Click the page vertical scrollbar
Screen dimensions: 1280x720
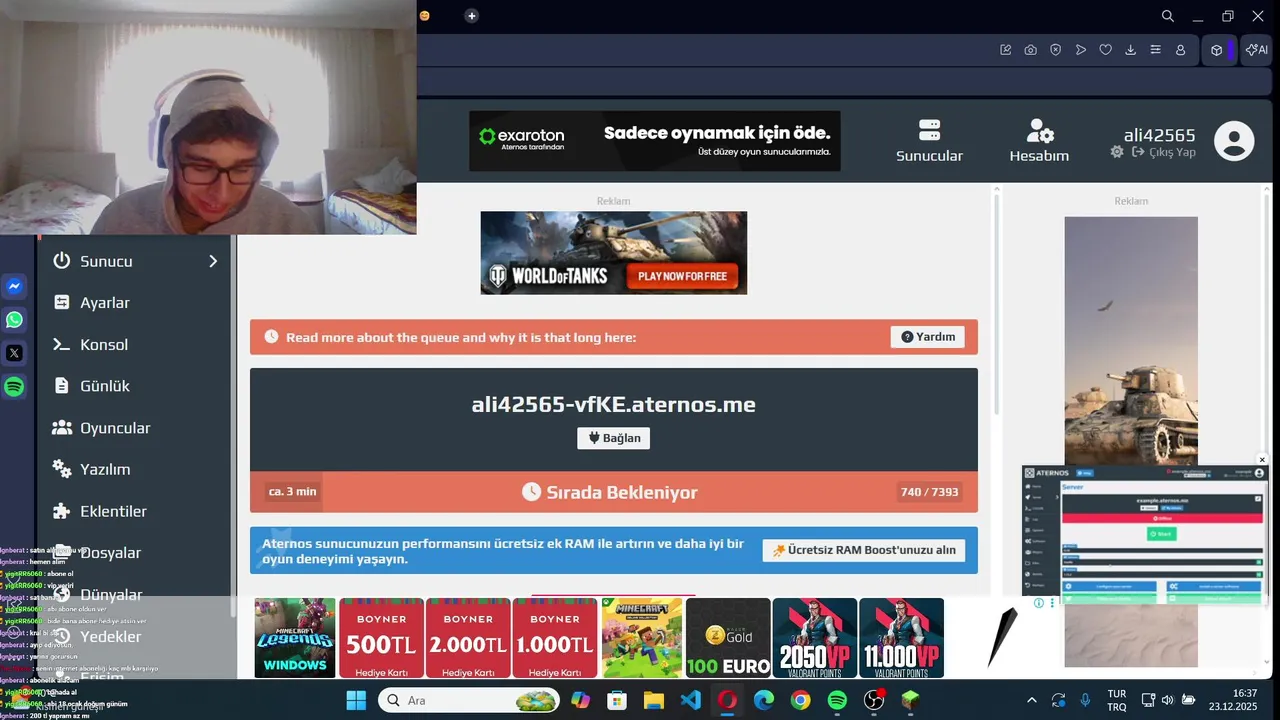pyautogui.click(x=996, y=300)
